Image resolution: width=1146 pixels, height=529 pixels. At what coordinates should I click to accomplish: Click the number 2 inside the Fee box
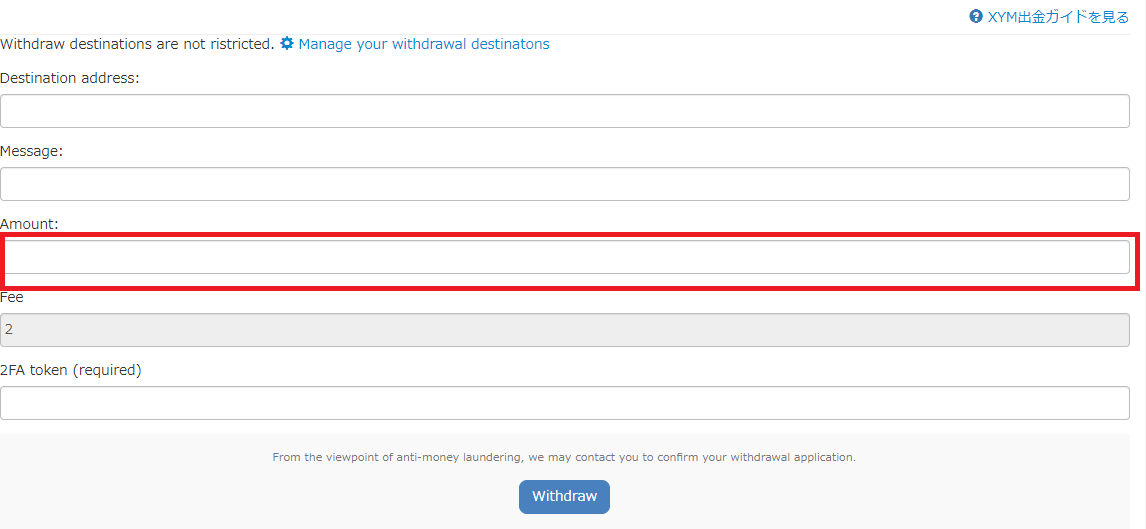(9, 330)
